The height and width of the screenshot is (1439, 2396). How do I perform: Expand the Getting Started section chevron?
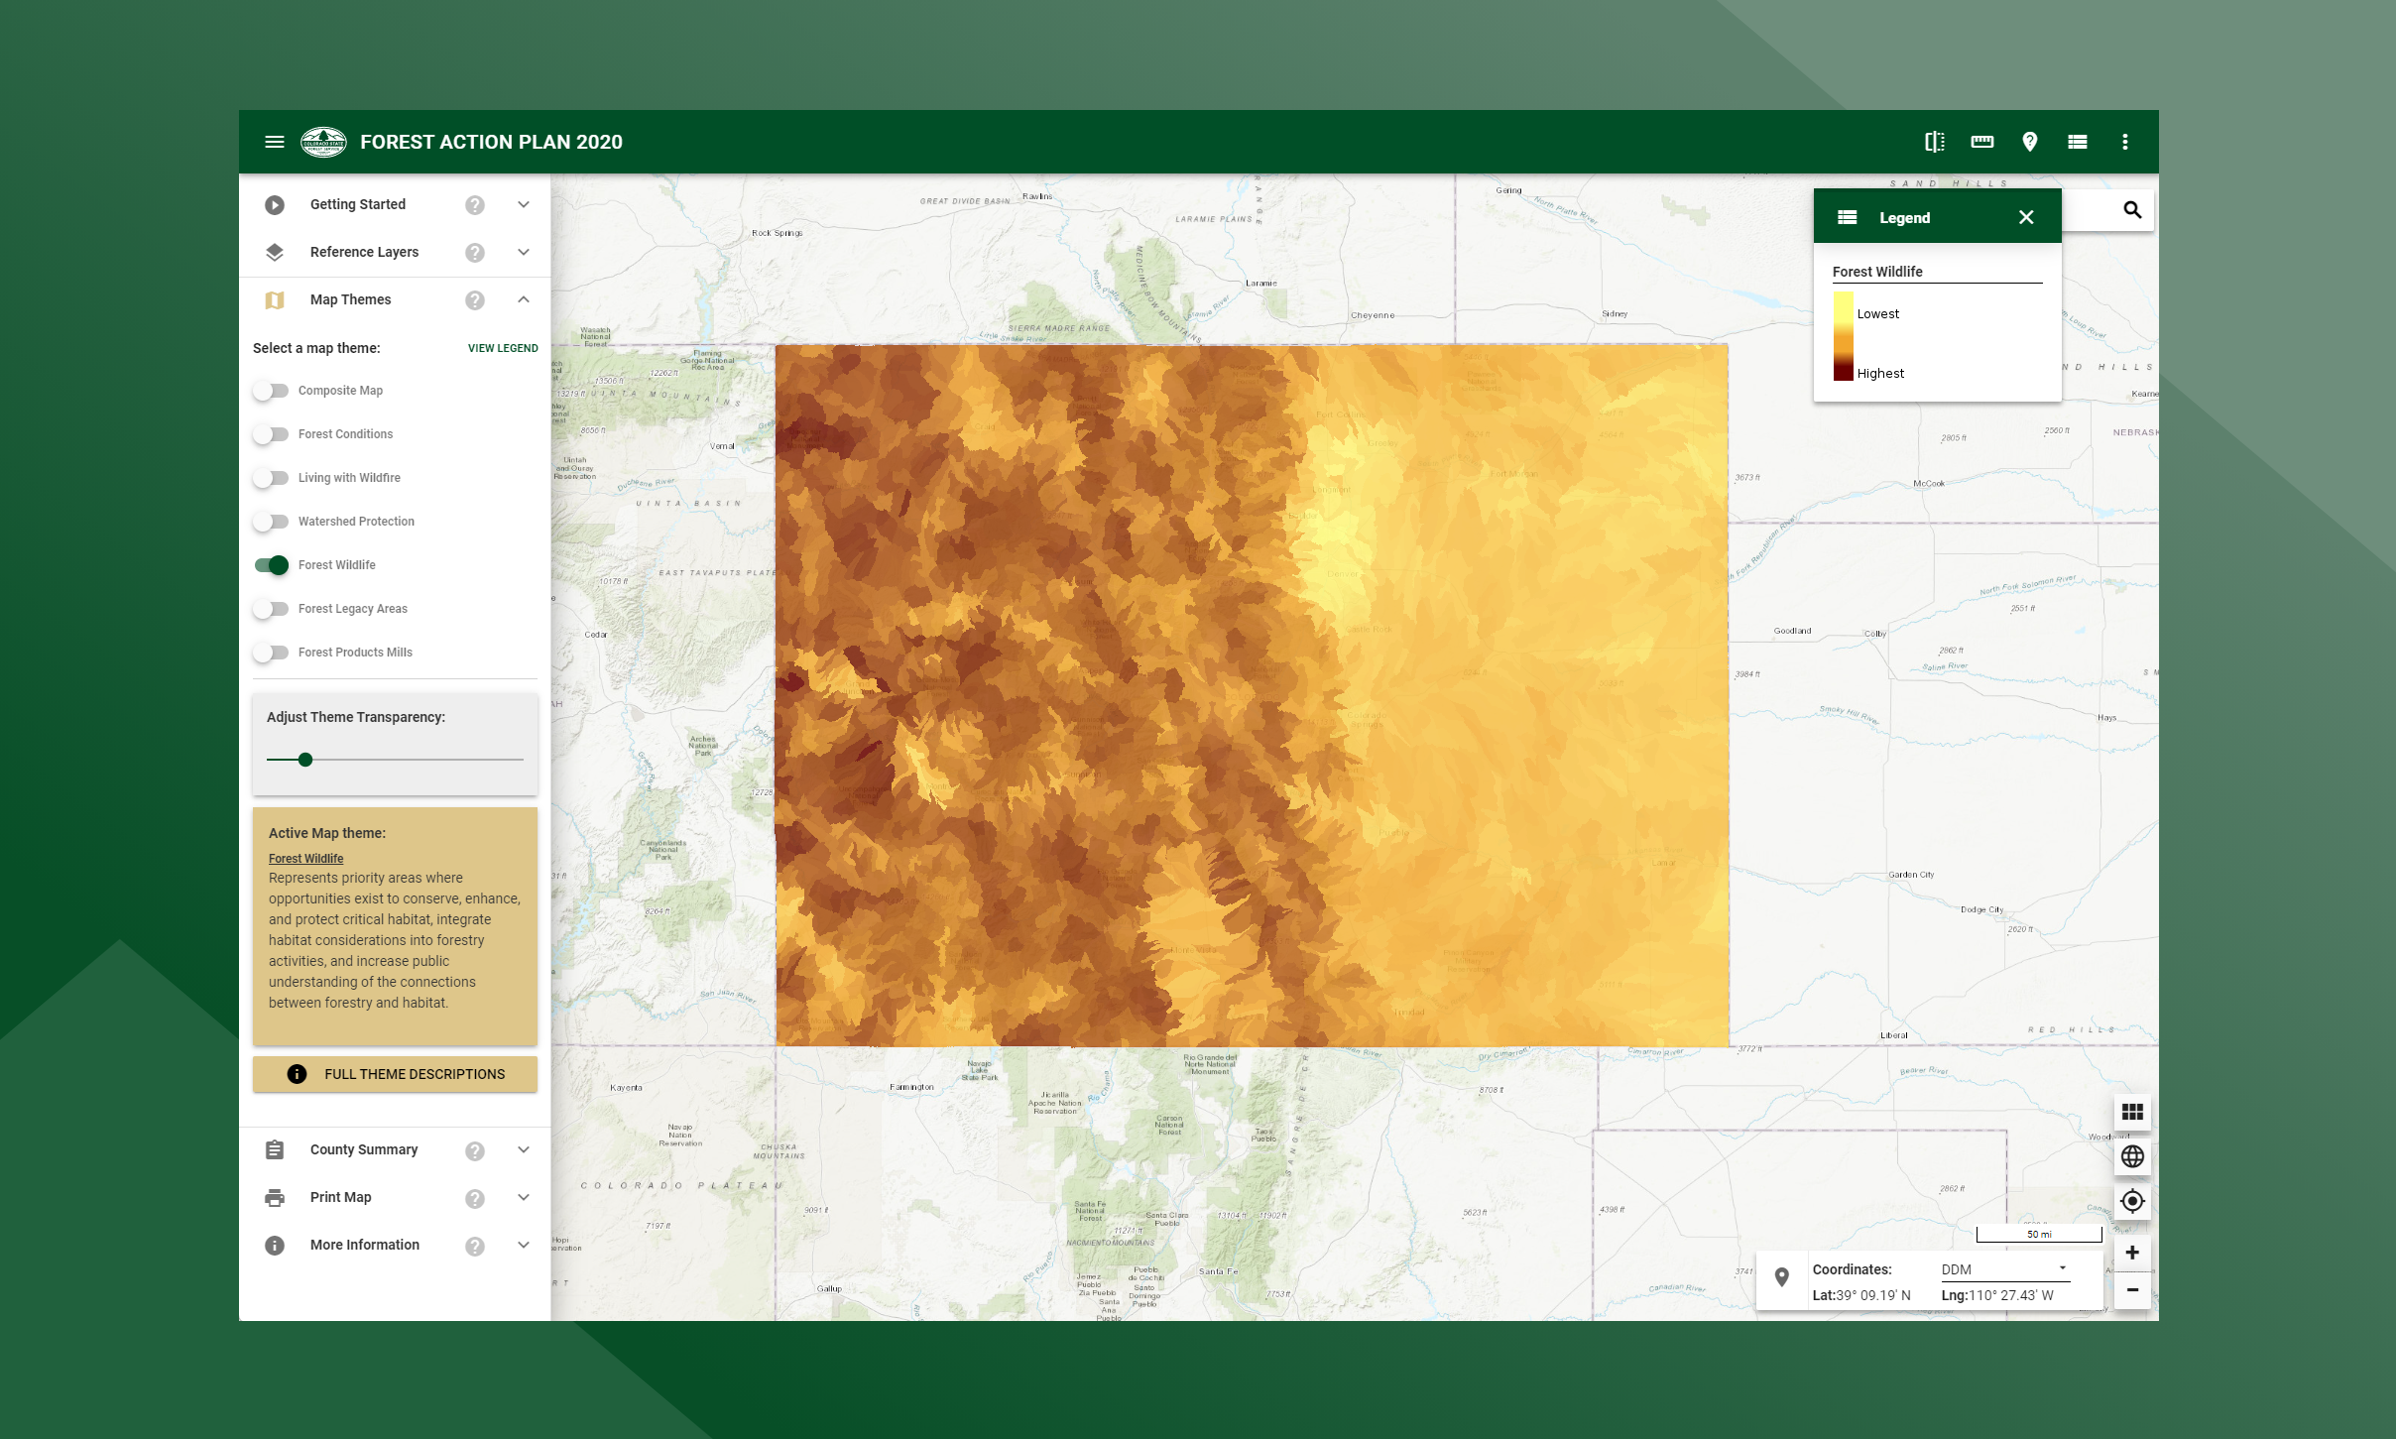(523, 204)
